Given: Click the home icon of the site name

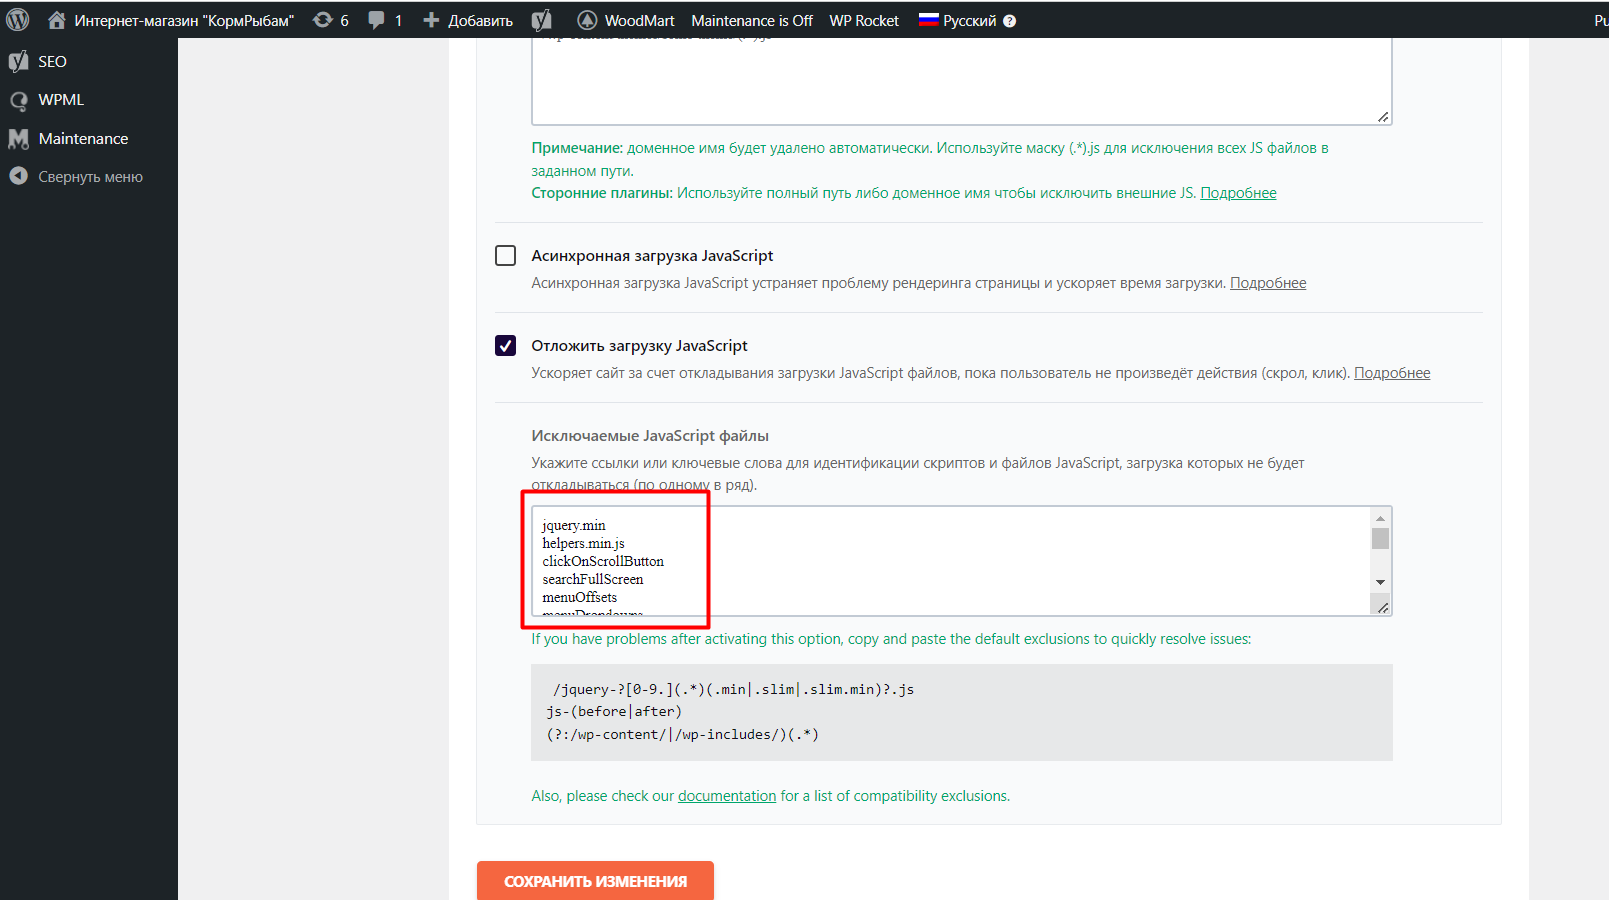Looking at the screenshot, I should (x=57, y=20).
